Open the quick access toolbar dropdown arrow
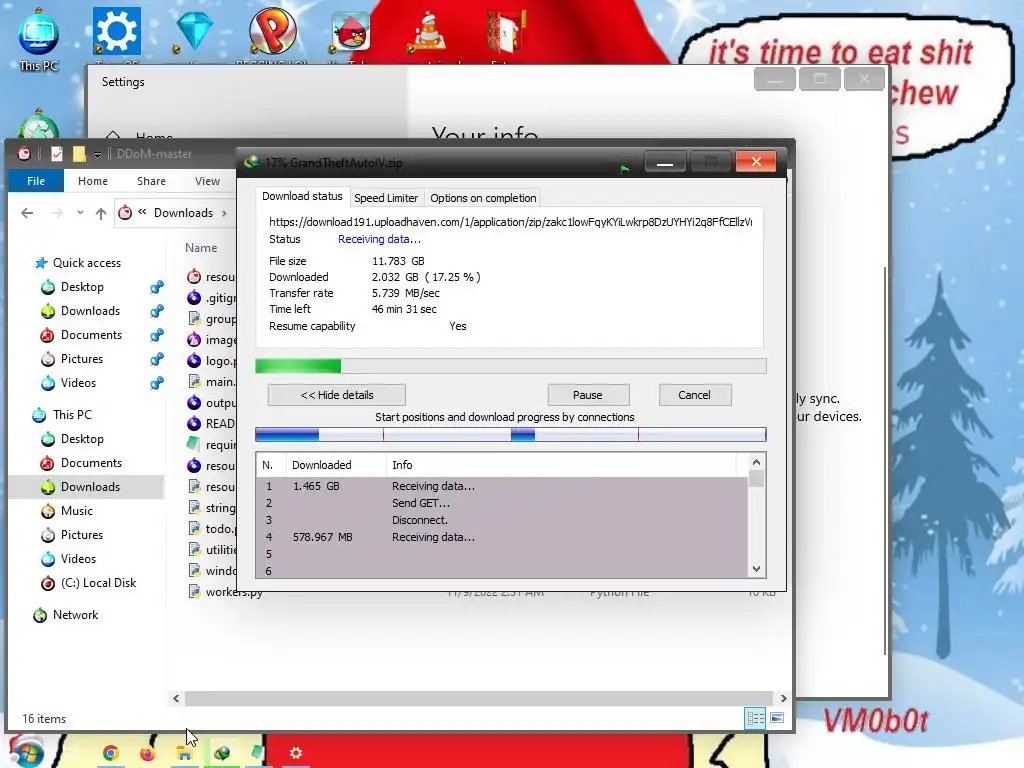 tap(97, 155)
